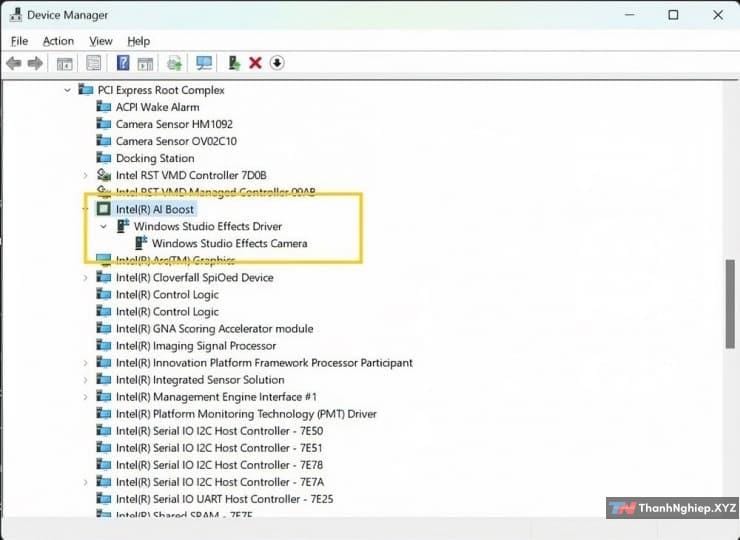
Task: Expand Intel RST VMD Controller 7D0B
Action: [x=85, y=175]
